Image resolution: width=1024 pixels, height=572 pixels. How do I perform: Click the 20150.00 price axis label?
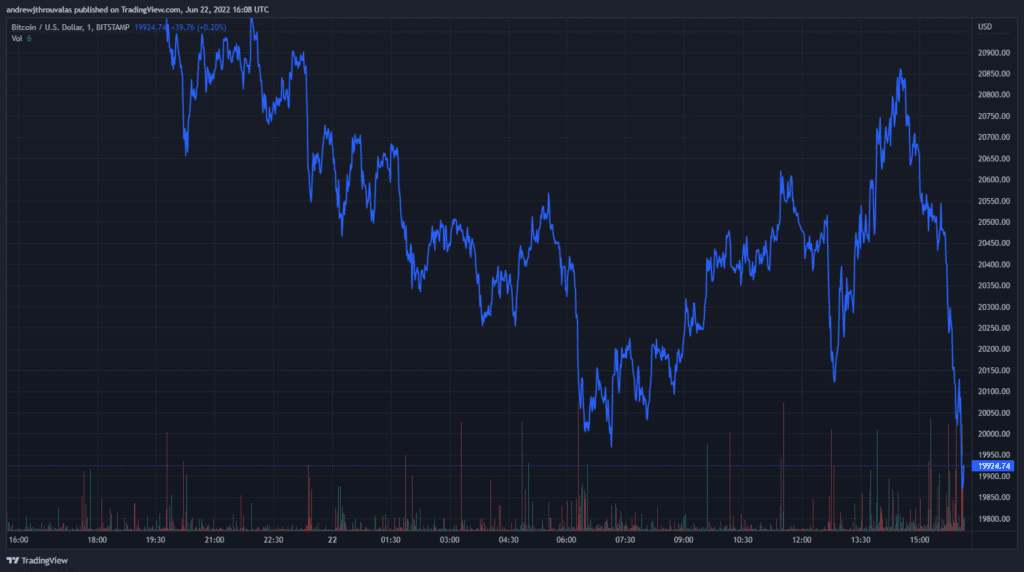(x=994, y=370)
